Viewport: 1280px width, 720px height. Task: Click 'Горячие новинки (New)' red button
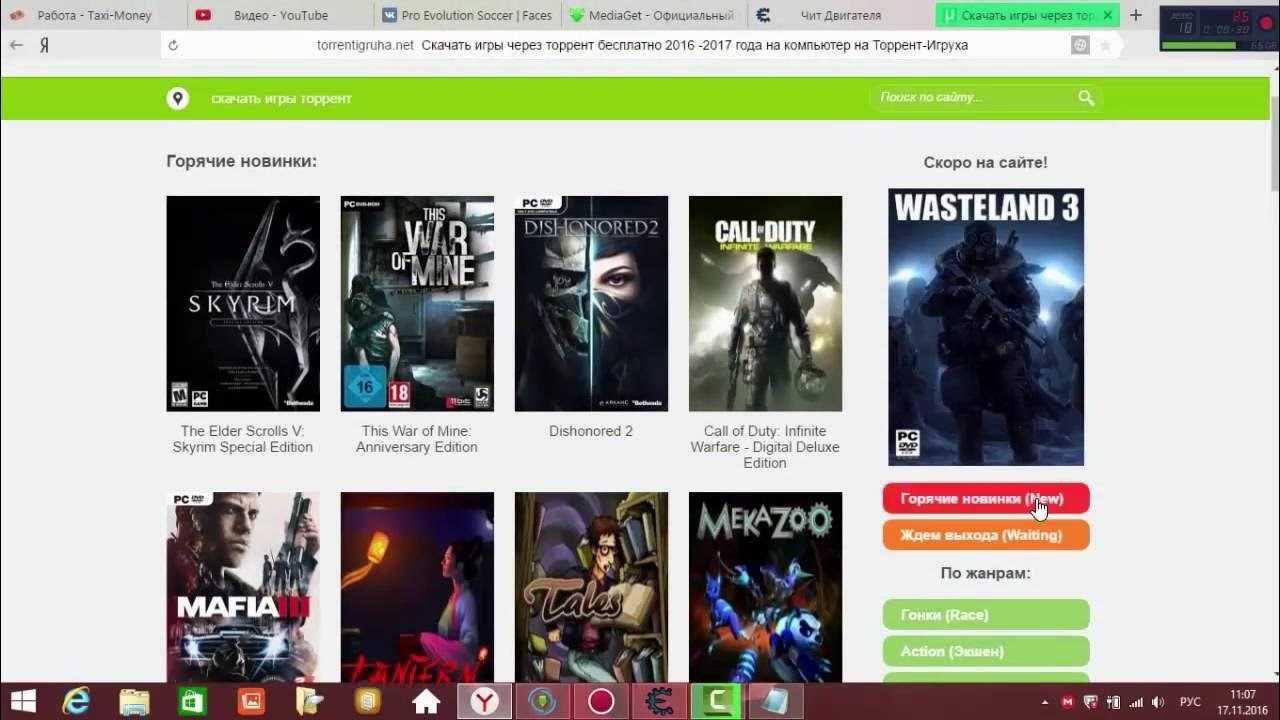pyautogui.click(x=985, y=498)
